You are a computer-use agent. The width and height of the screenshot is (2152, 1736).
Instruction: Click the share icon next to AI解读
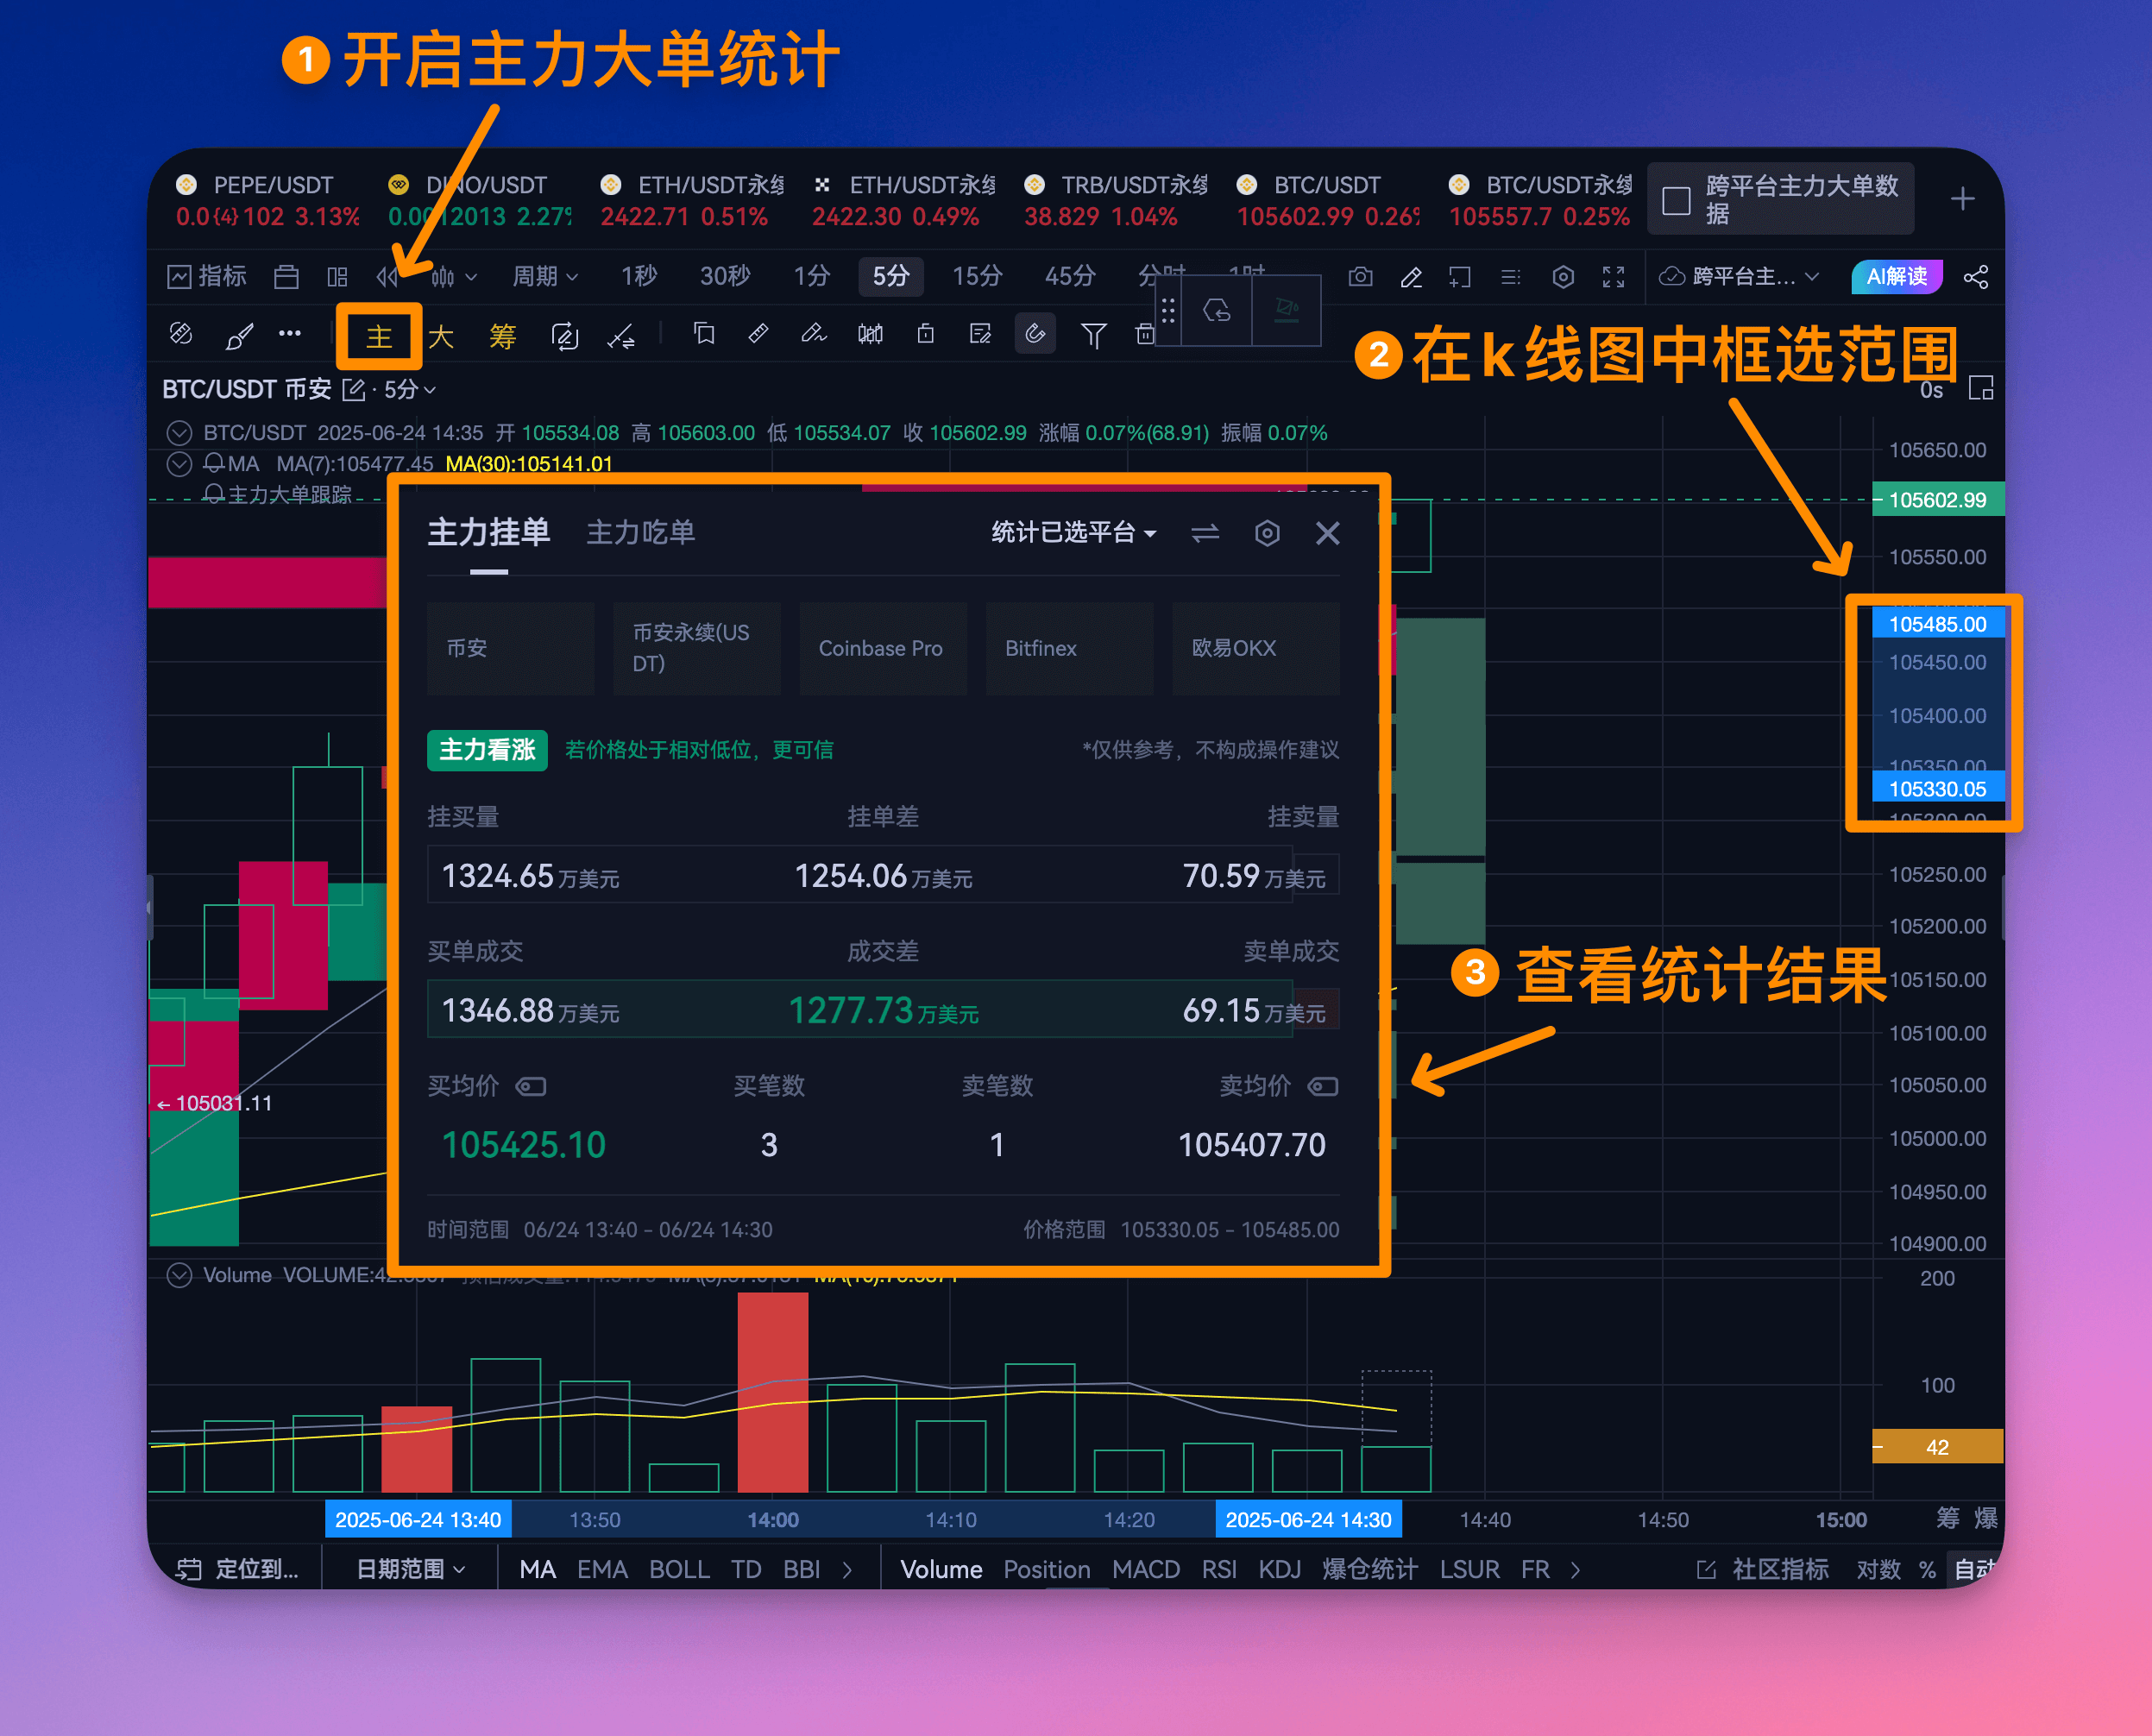click(x=1975, y=277)
